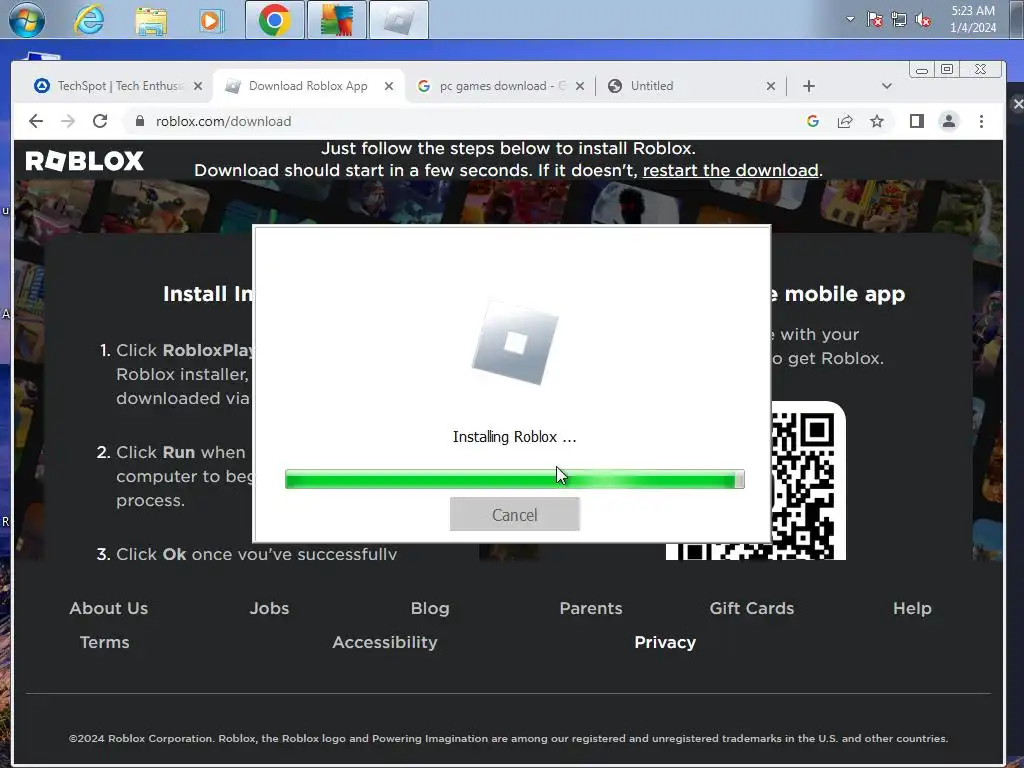The width and height of the screenshot is (1024, 768).
Task: Open the Parents footer link
Action: pyautogui.click(x=591, y=608)
